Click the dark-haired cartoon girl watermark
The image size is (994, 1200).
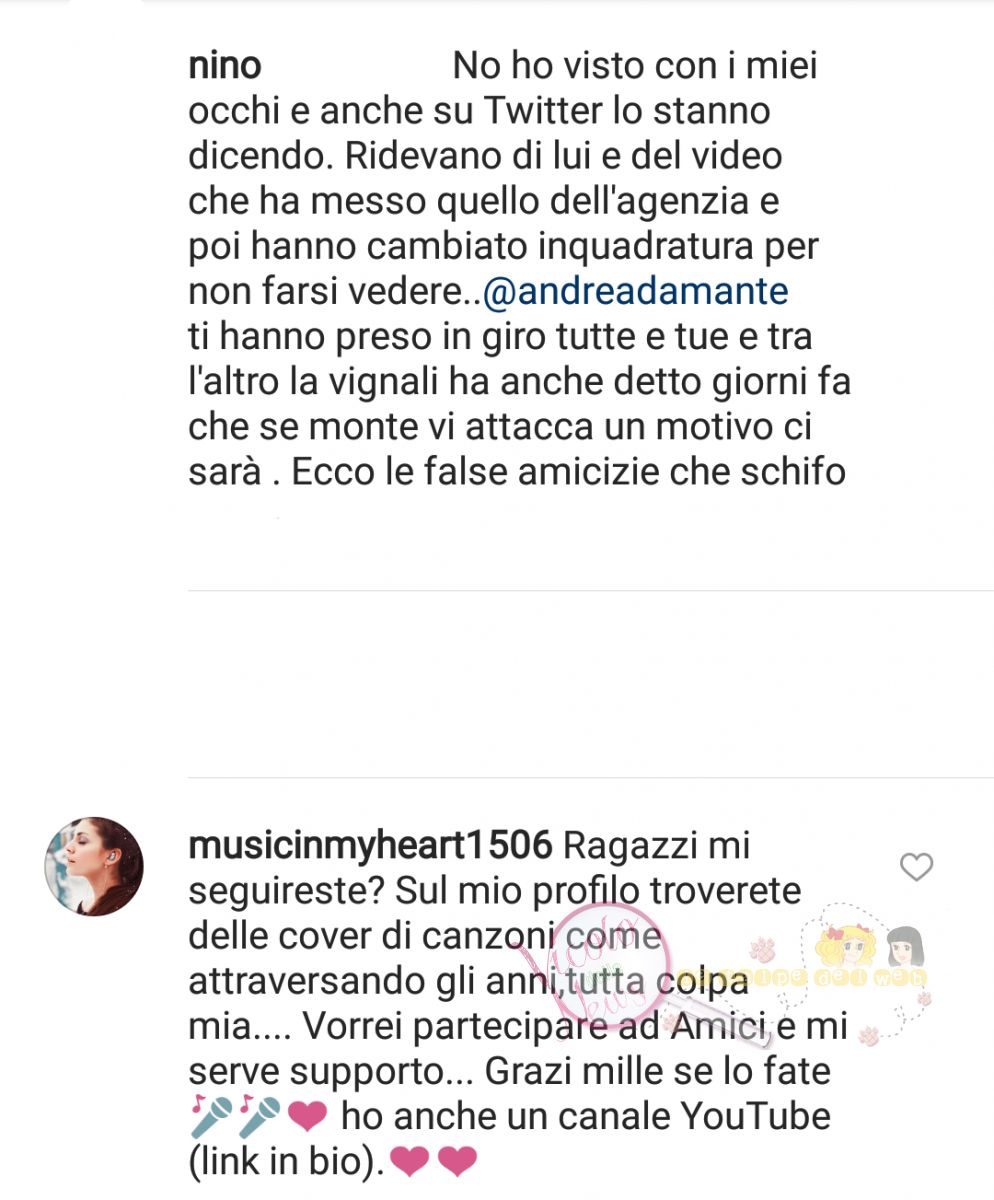[x=903, y=946]
